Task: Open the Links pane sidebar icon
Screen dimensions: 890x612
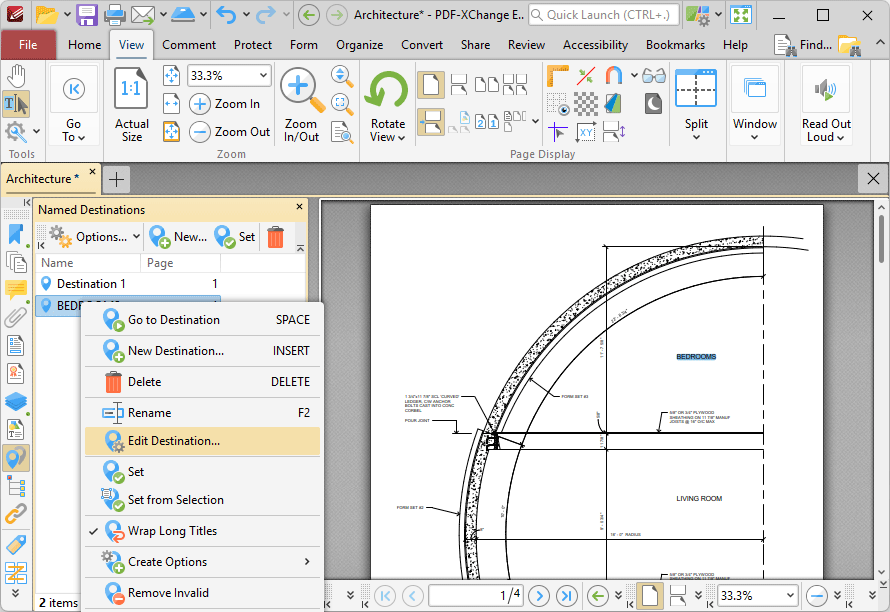Action: point(16,514)
